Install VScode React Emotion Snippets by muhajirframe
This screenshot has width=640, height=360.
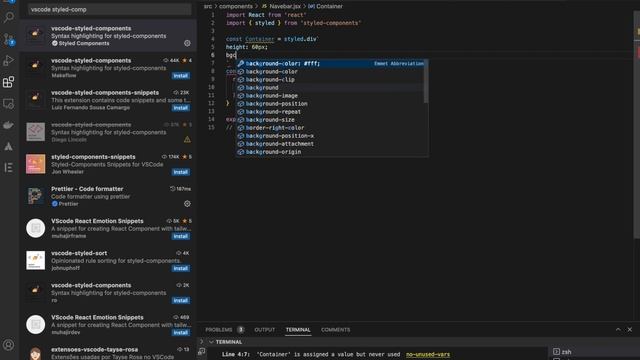(180, 236)
